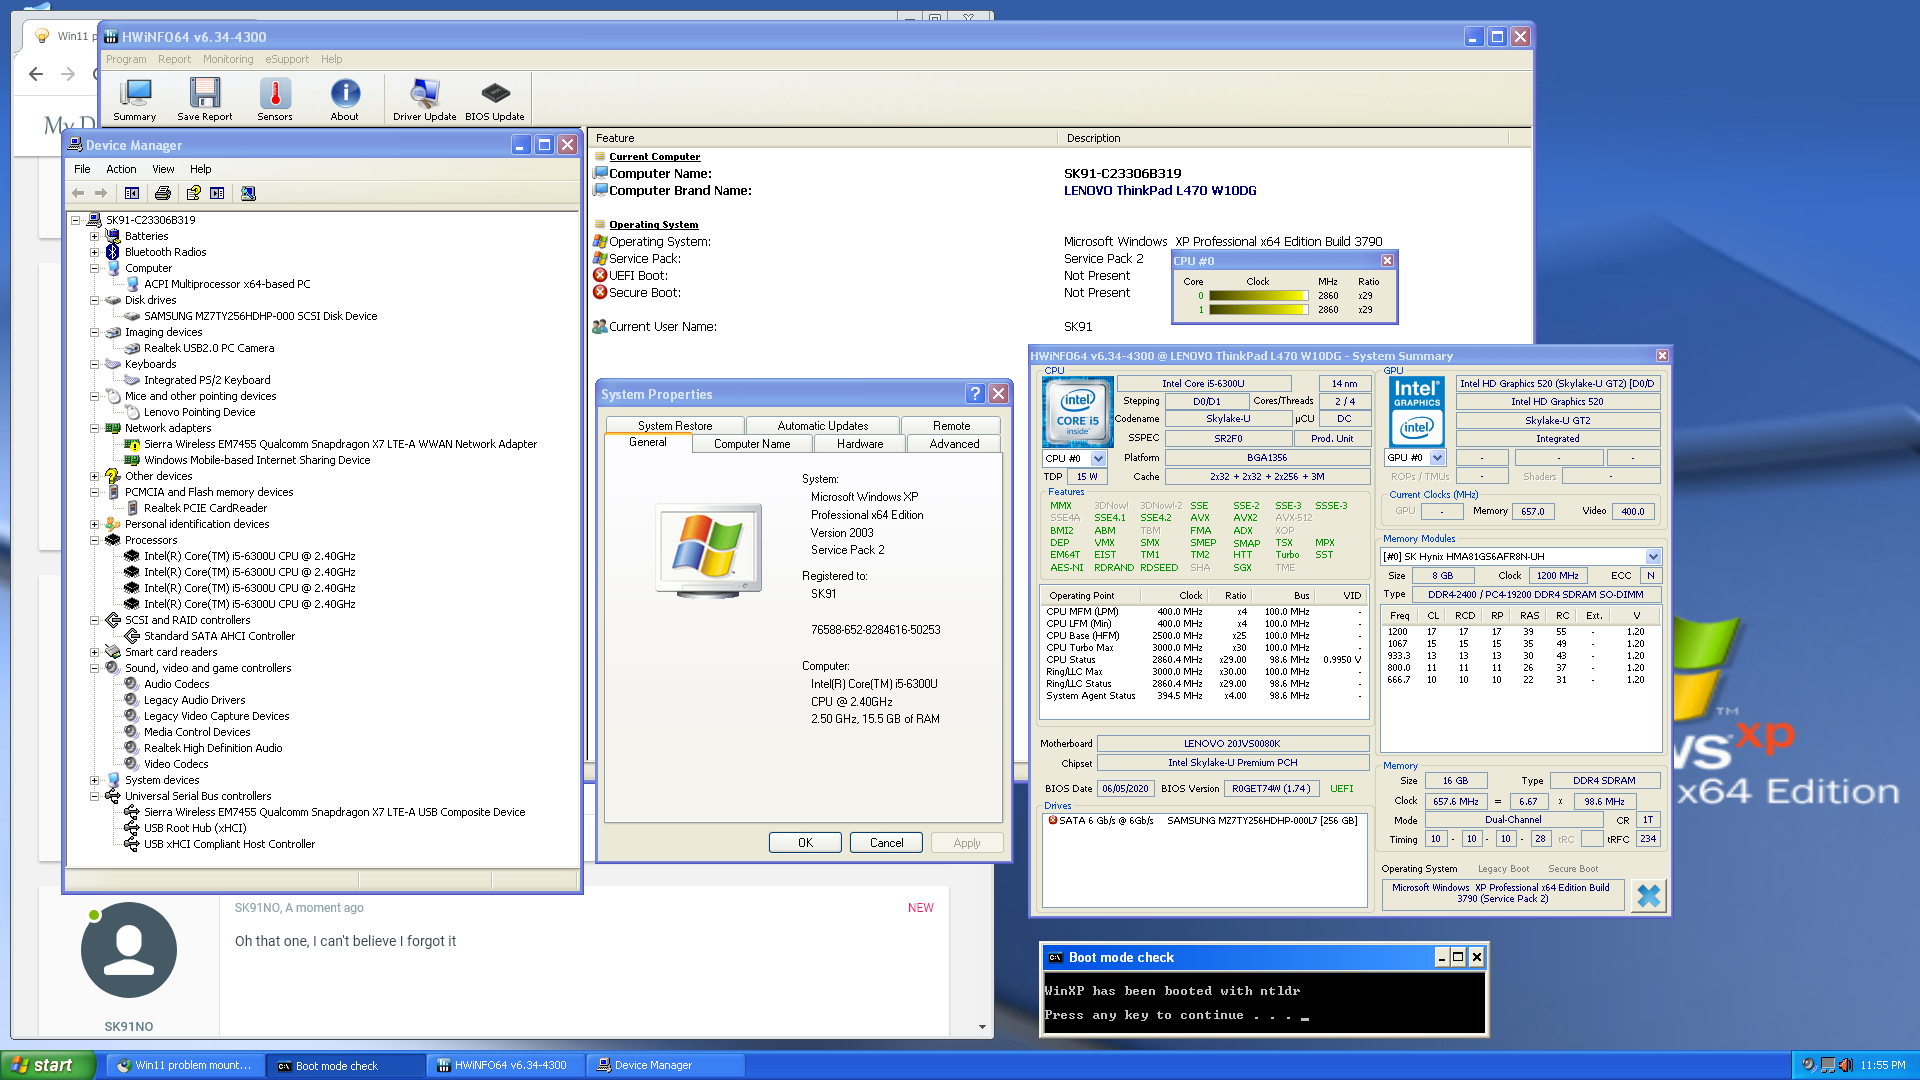
Task: Click the Core 0 clock bar
Action: (1257, 296)
